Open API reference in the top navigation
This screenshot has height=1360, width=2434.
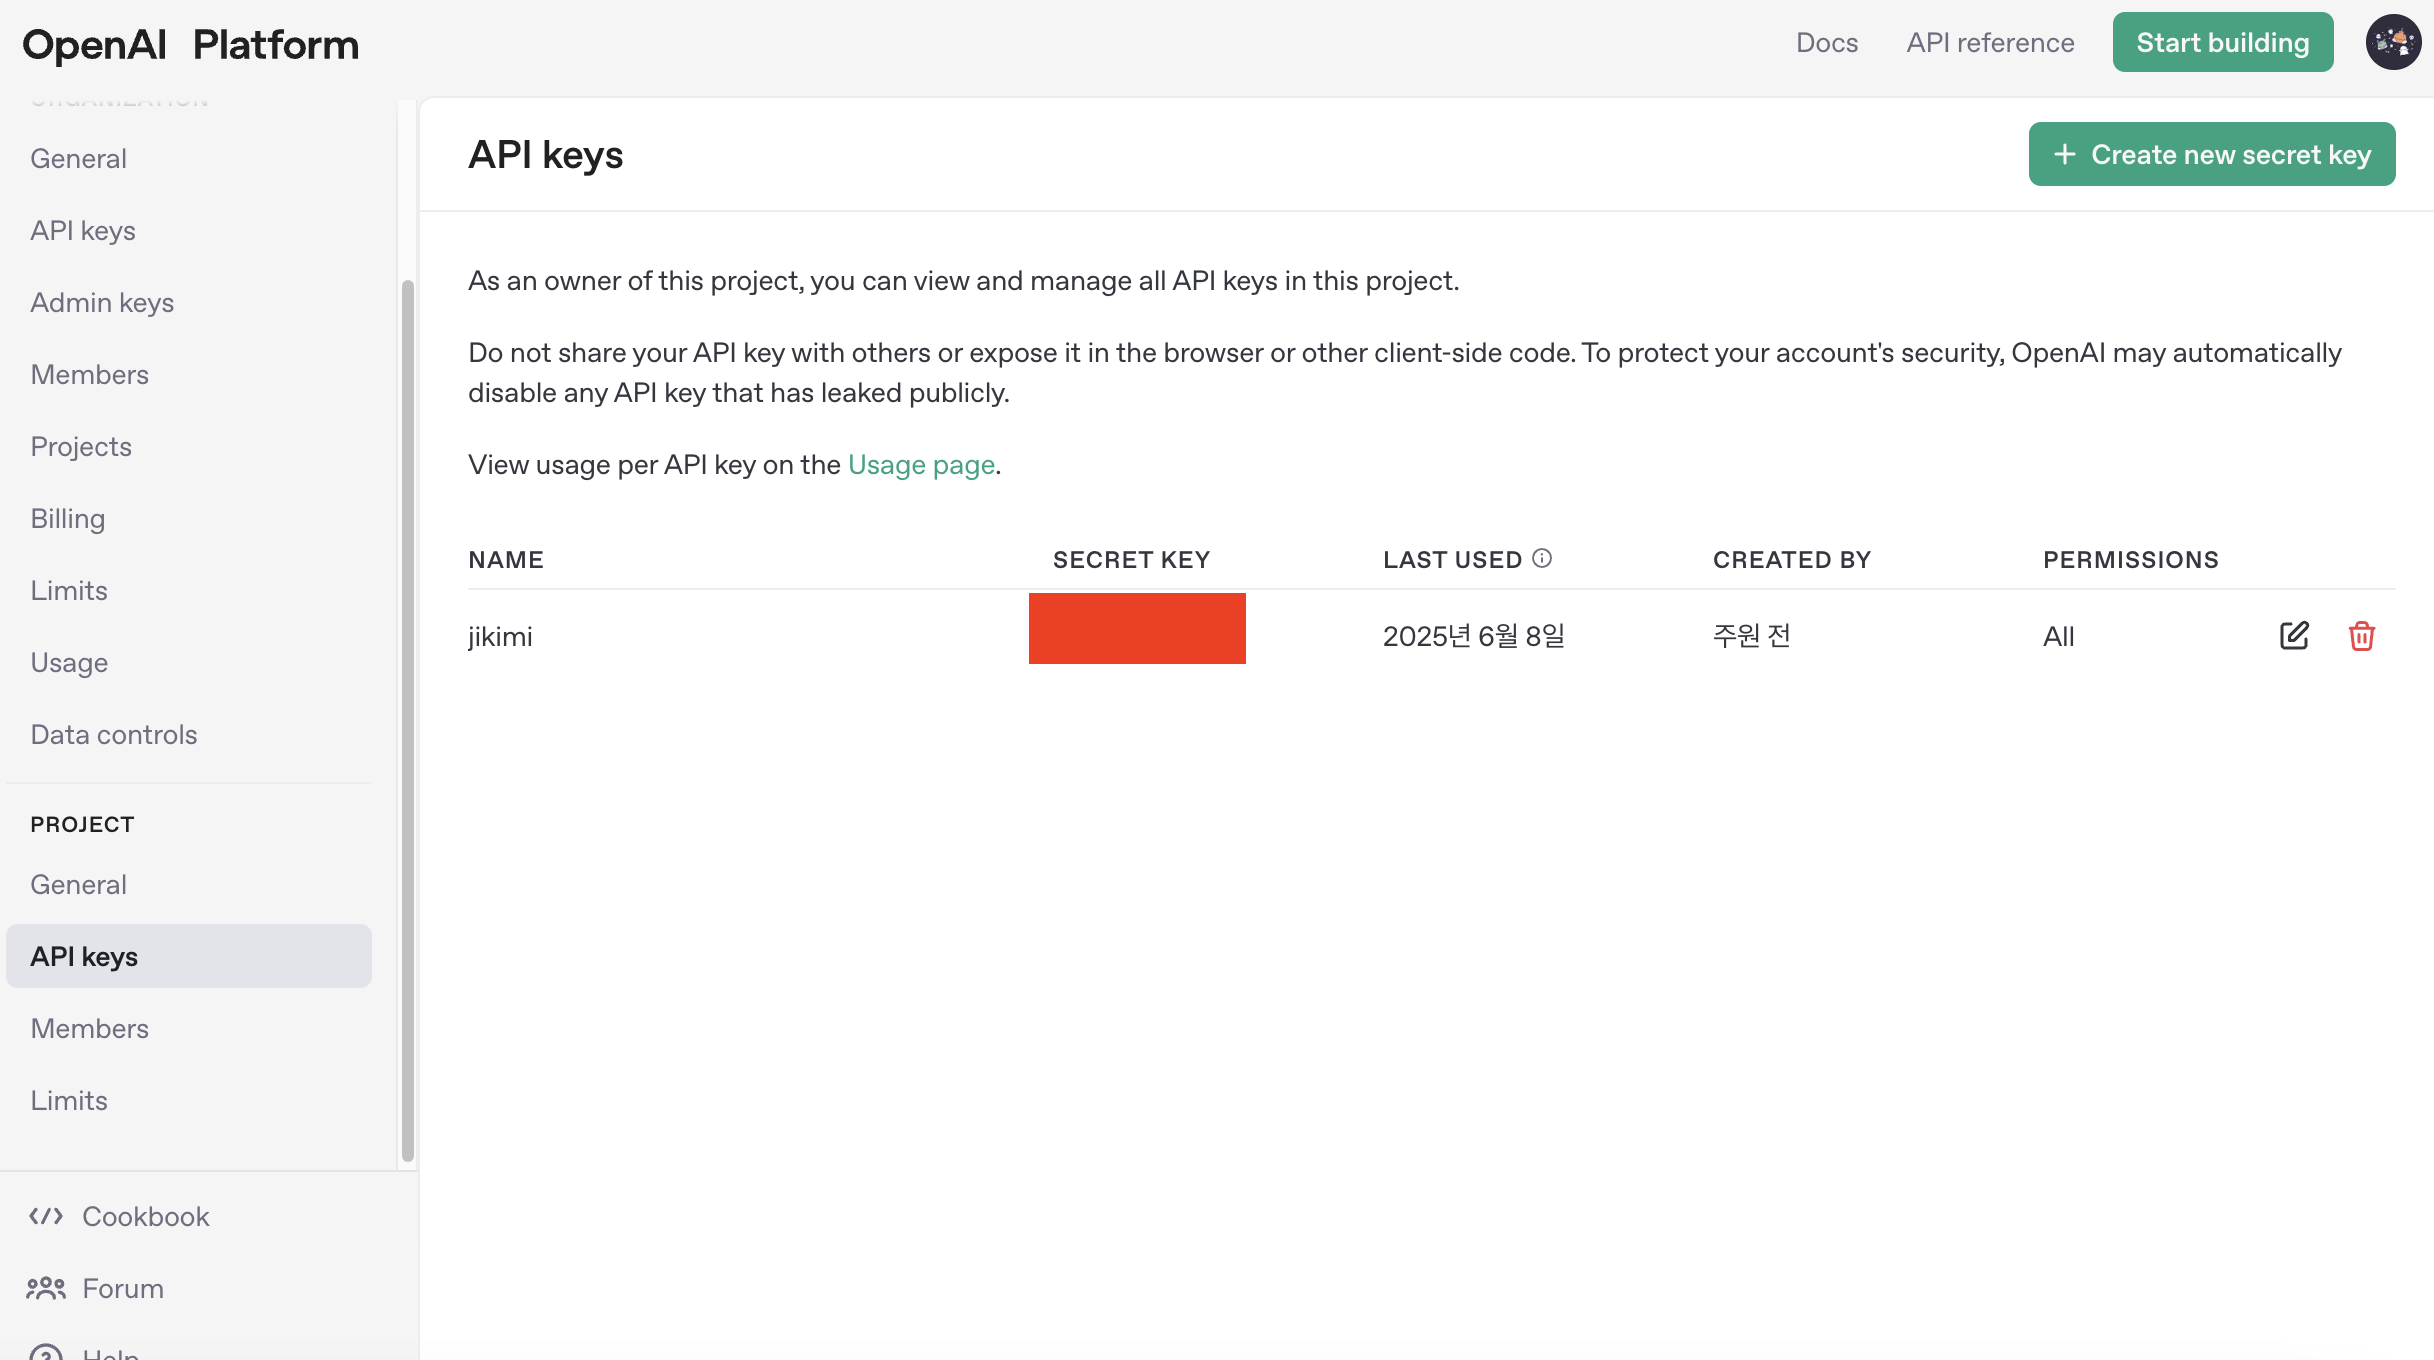tap(1990, 43)
